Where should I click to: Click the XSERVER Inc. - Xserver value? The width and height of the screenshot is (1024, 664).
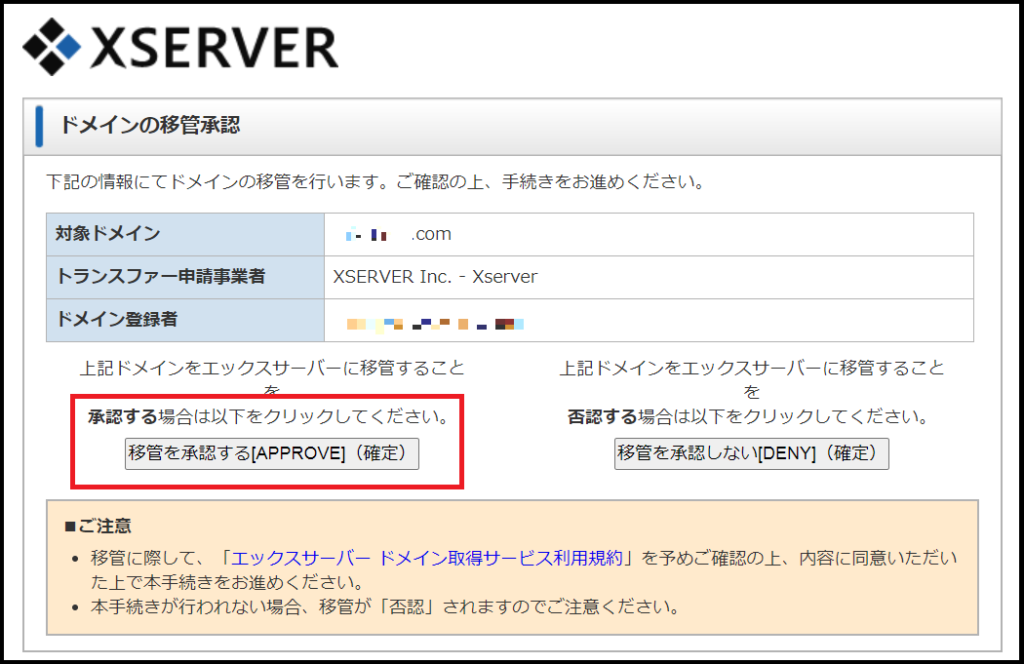(x=435, y=277)
